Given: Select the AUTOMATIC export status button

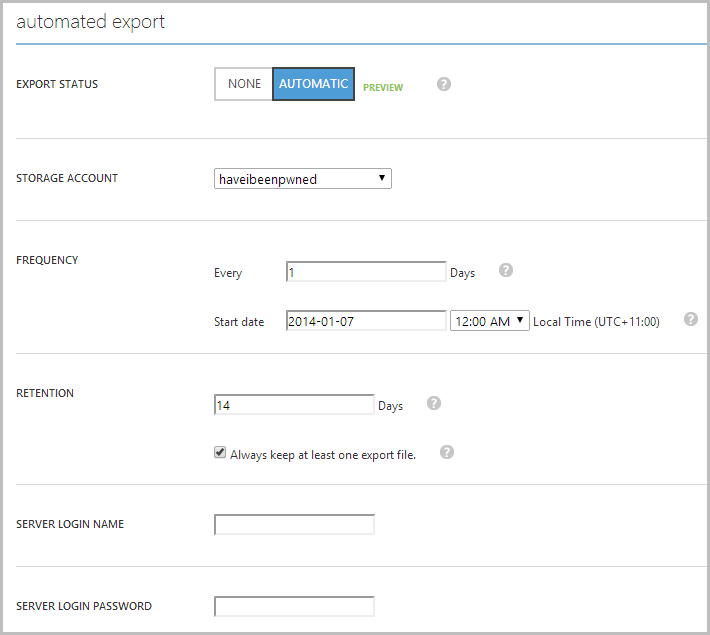Looking at the screenshot, I should (313, 84).
